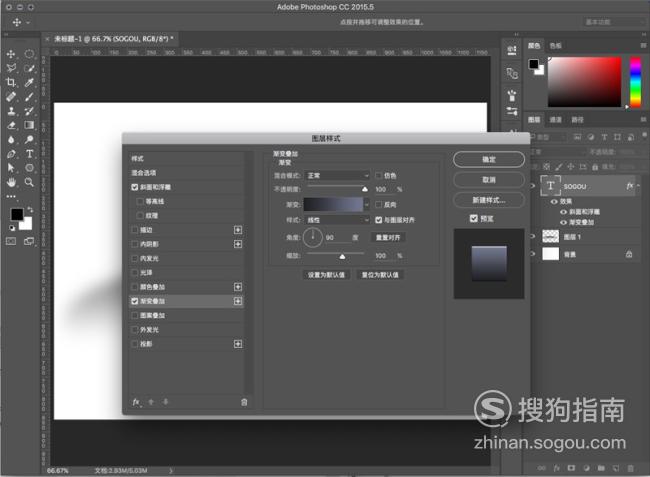Swap foreground and background colors arrow
Image resolution: width=650 pixels, height=477 pixels.
[x=30, y=210]
